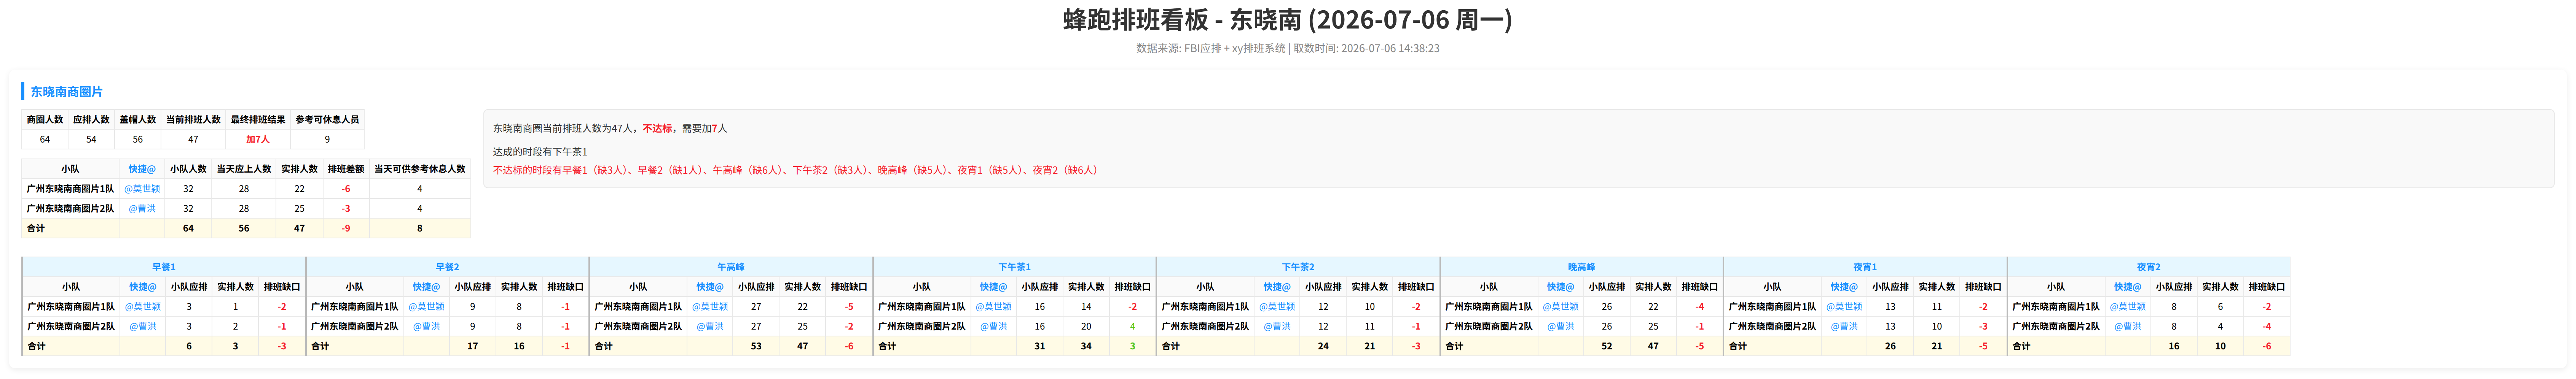Click @莫世颖 in the 夜宵2 table
2576x379 pixels.
pyautogui.click(x=2128, y=307)
